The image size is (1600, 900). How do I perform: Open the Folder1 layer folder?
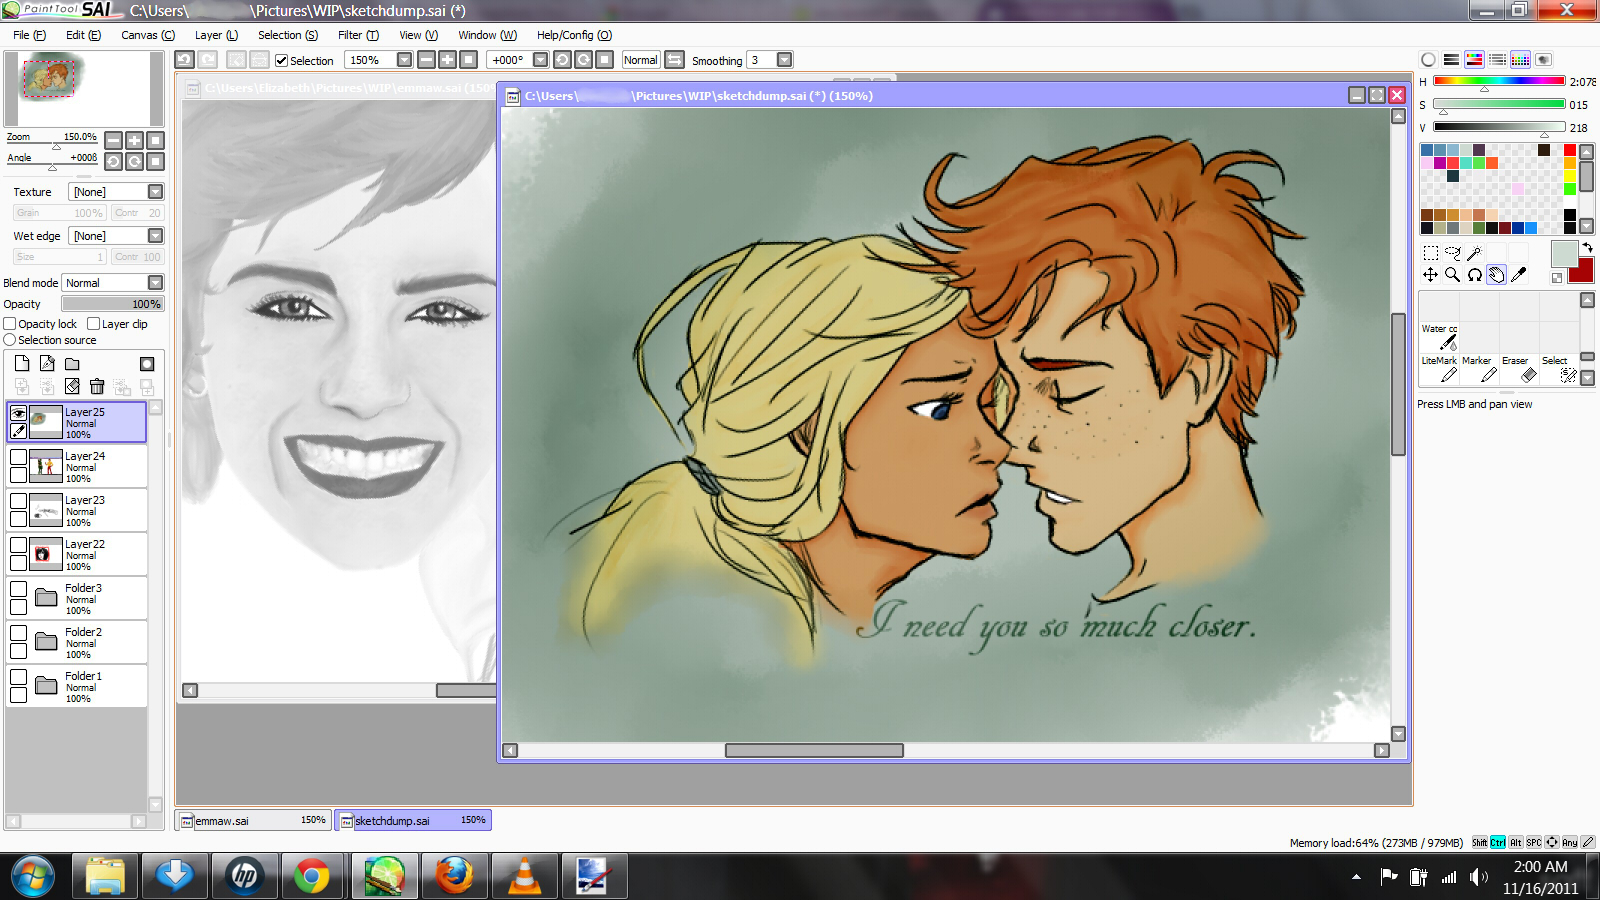[46, 686]
